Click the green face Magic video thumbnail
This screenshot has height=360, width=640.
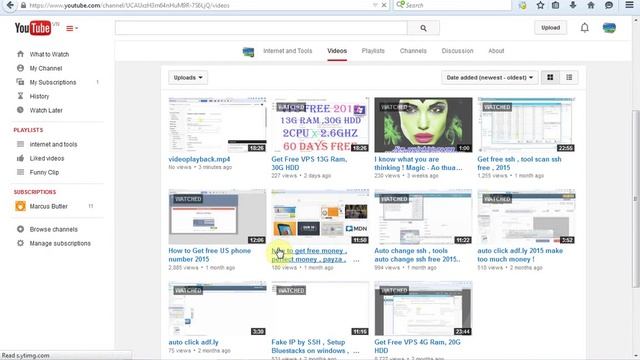point(423,125)
